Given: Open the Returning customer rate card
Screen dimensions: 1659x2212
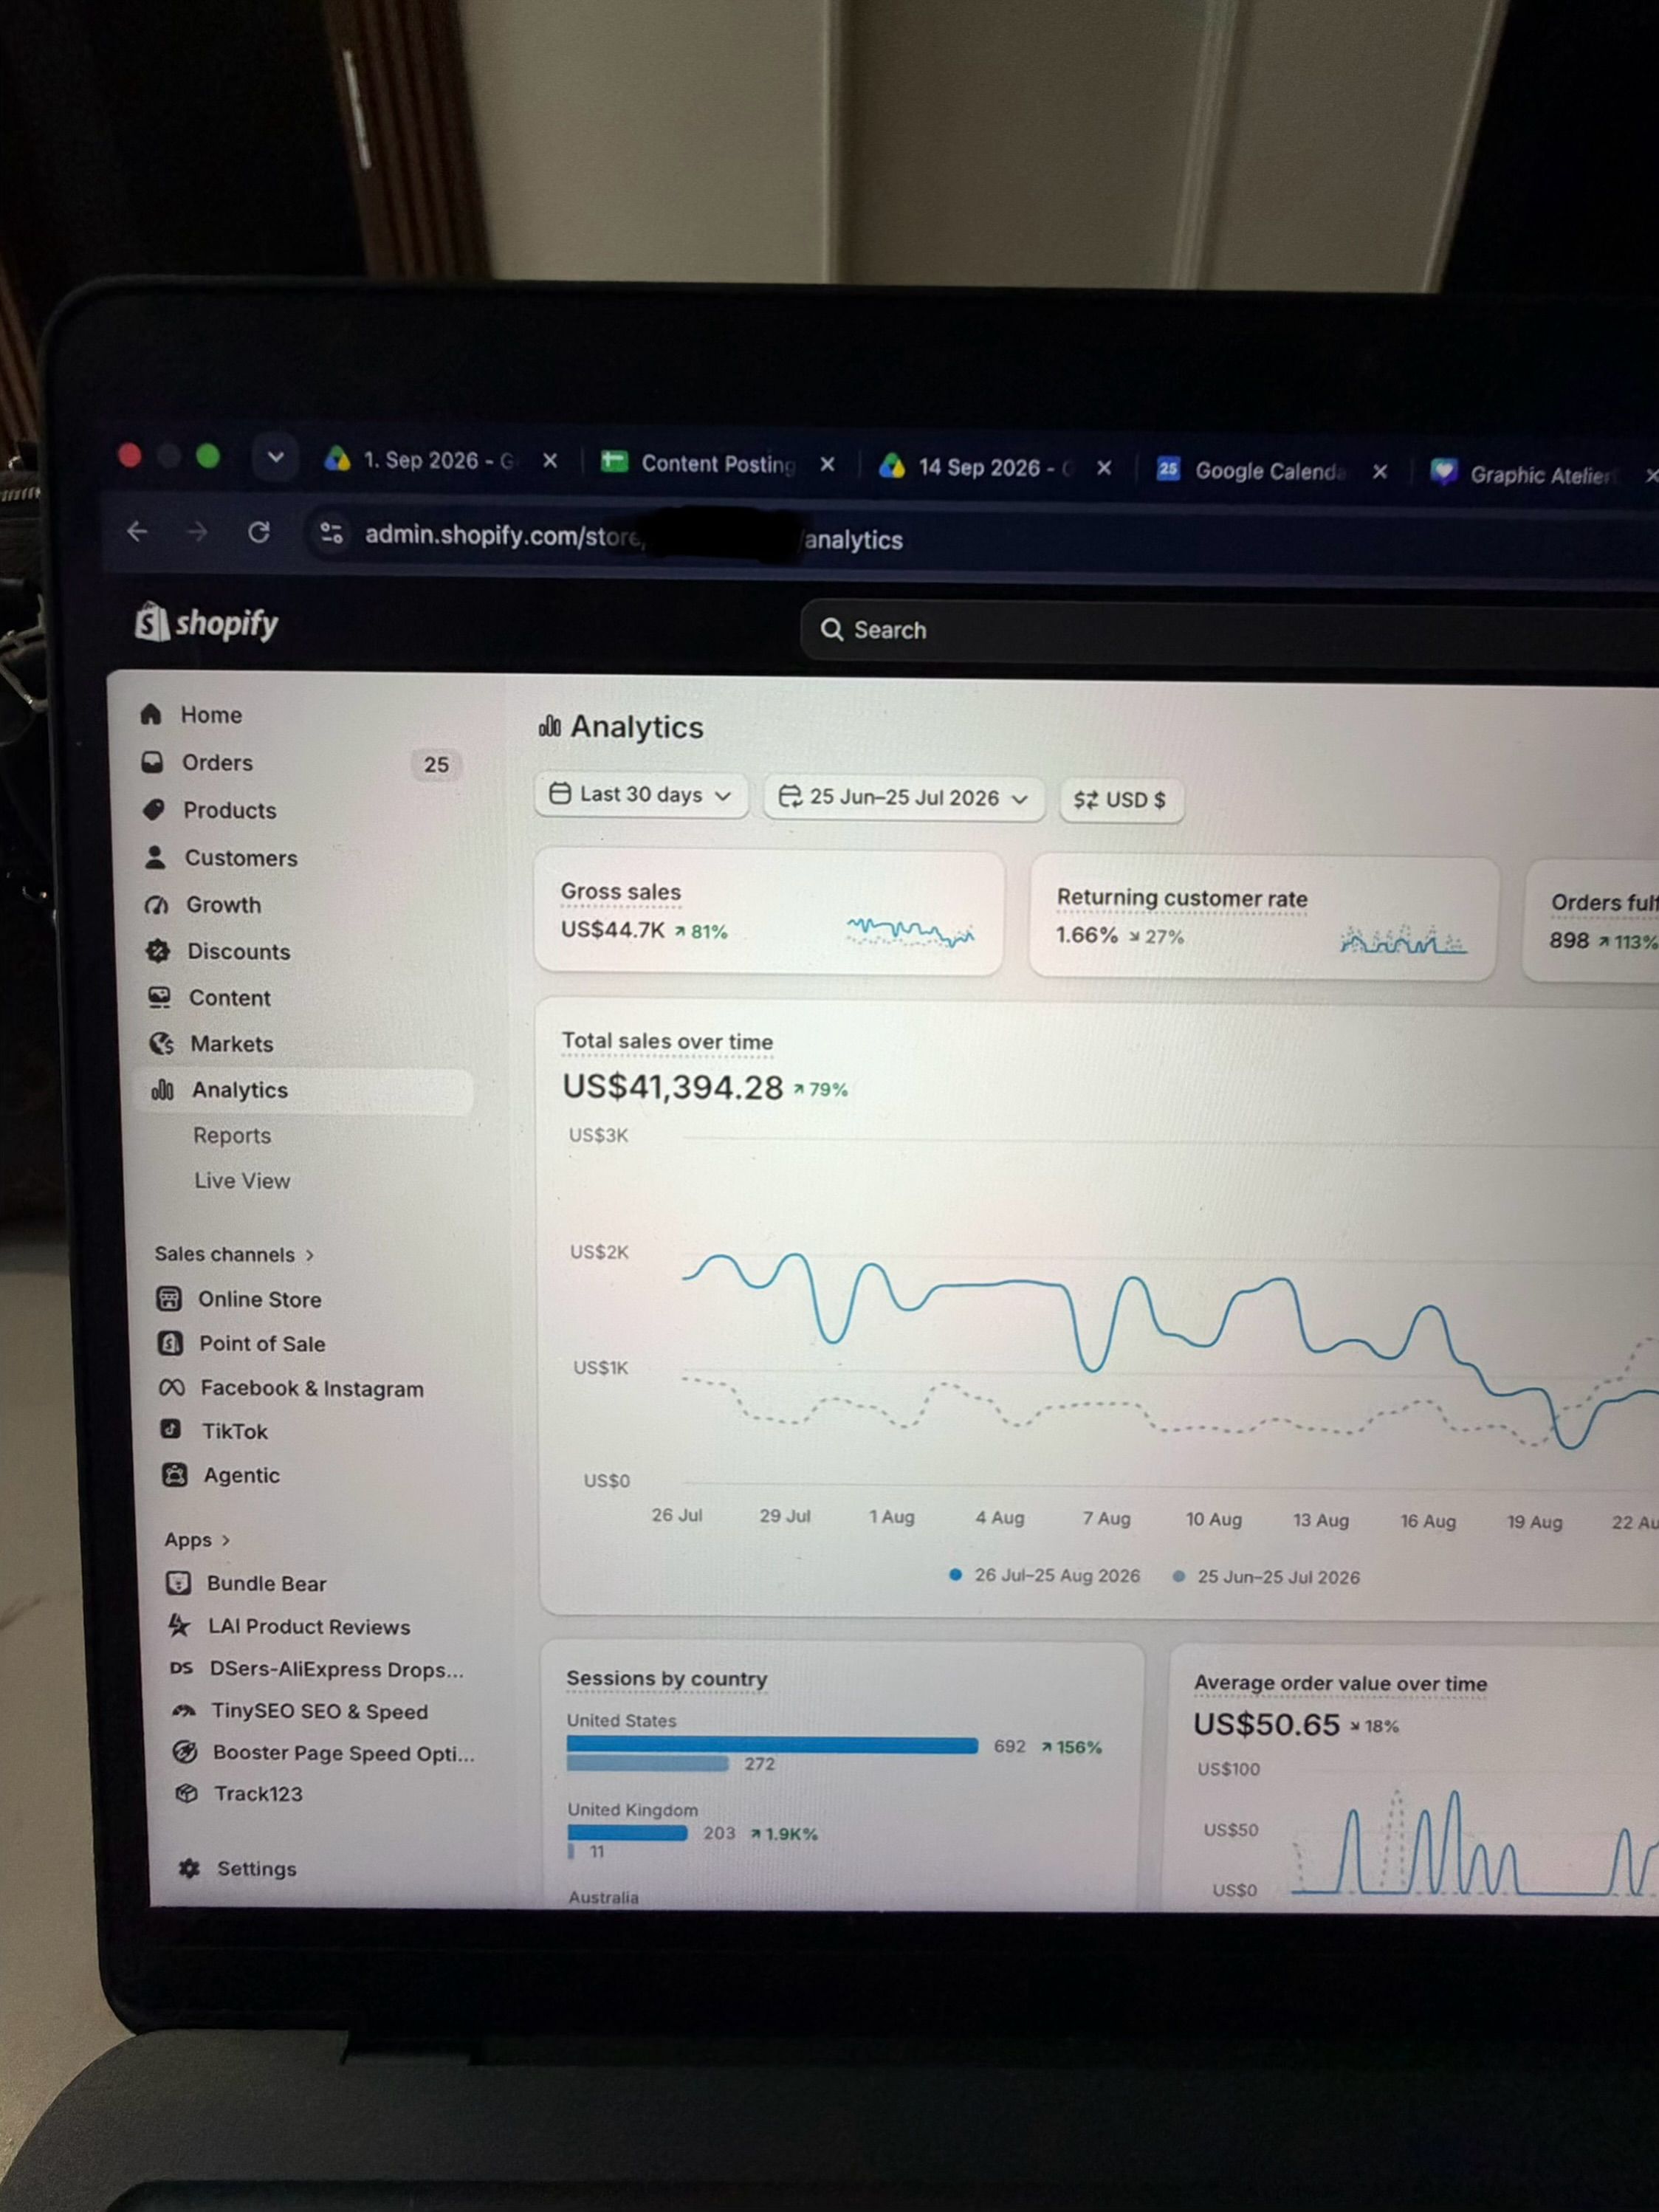Looking at the screenshot, I should point(1264,918).
